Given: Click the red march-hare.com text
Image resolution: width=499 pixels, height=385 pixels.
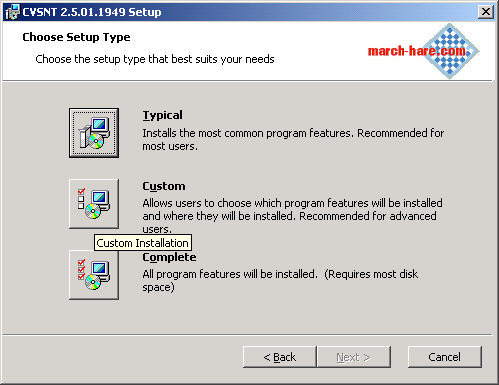Looking at the screenshot, I should click(417, 51).
